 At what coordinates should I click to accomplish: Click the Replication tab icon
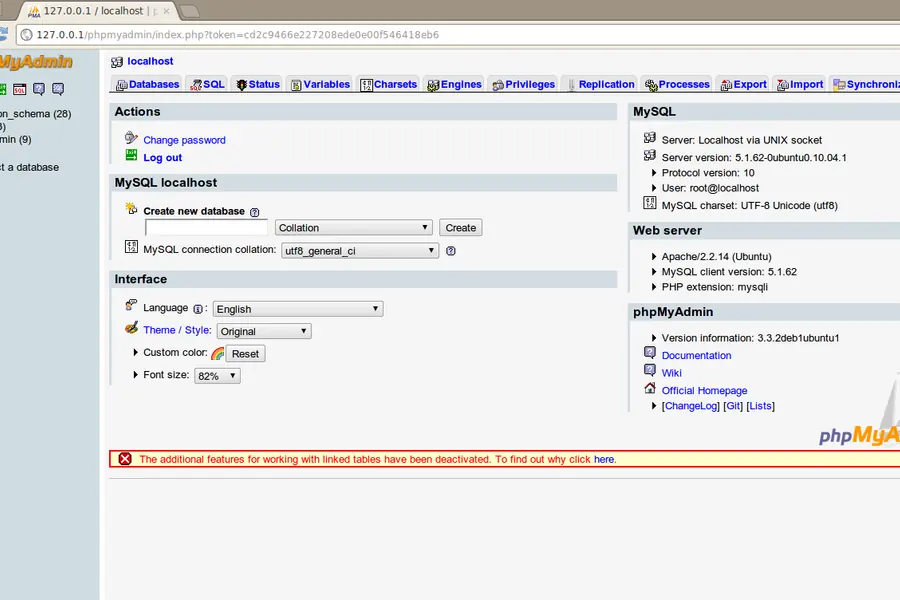[x=571, y=85]
